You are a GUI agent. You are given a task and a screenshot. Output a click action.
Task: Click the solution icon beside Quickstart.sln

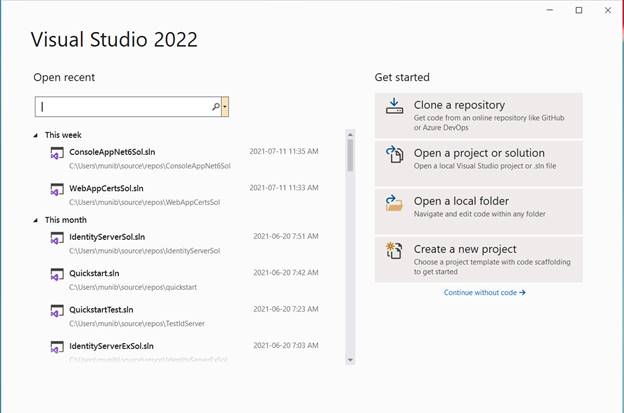[57, 275]
